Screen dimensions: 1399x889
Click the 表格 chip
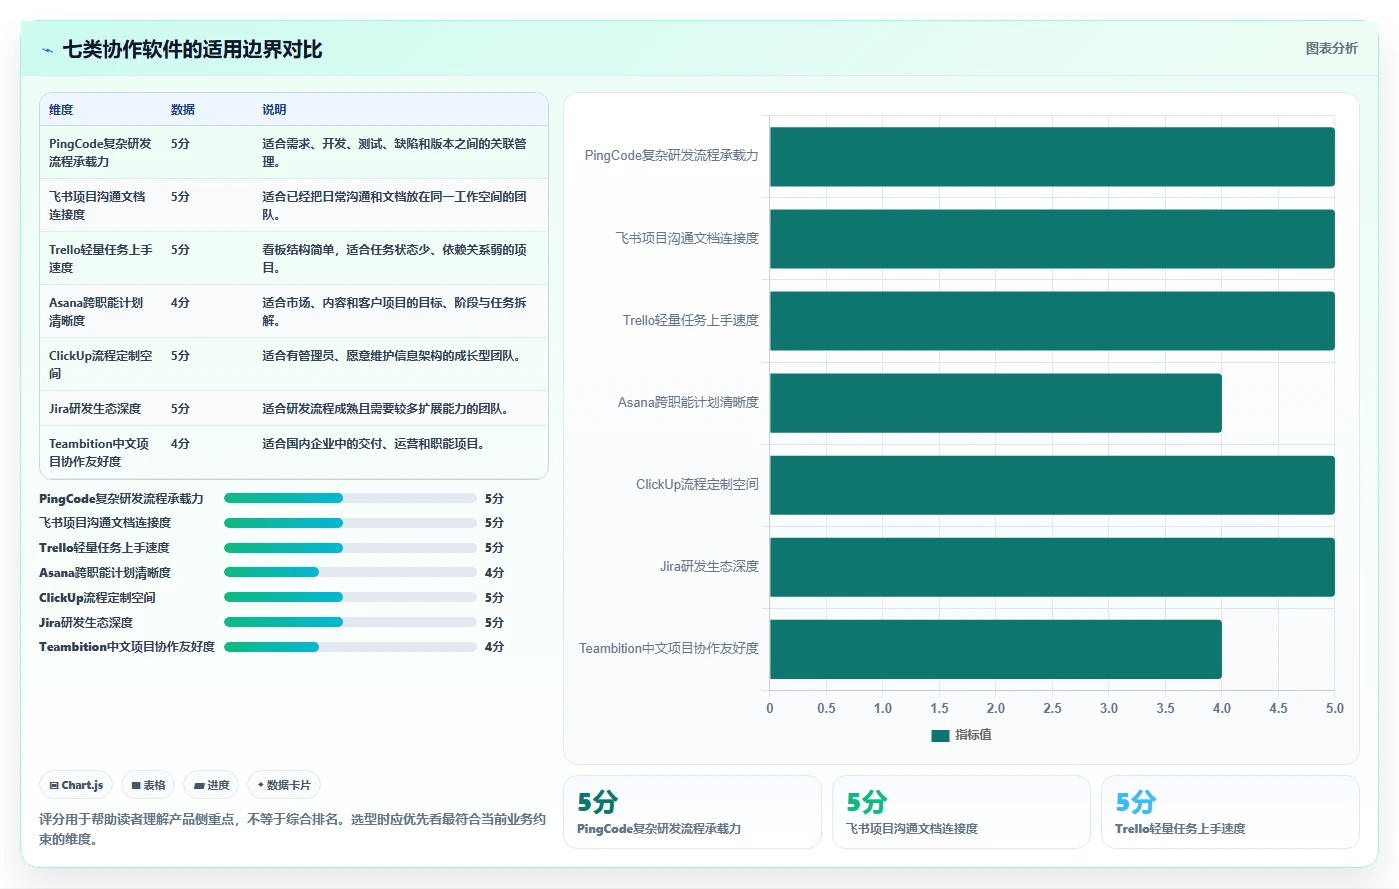pos(148,785)
